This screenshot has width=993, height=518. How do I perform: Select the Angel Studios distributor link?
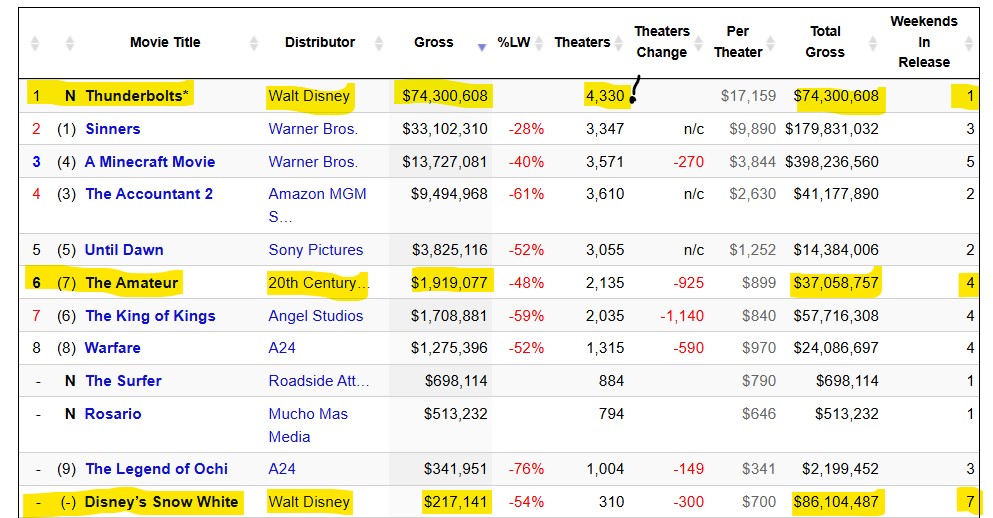pyautogui.click(x=315, y=315)
